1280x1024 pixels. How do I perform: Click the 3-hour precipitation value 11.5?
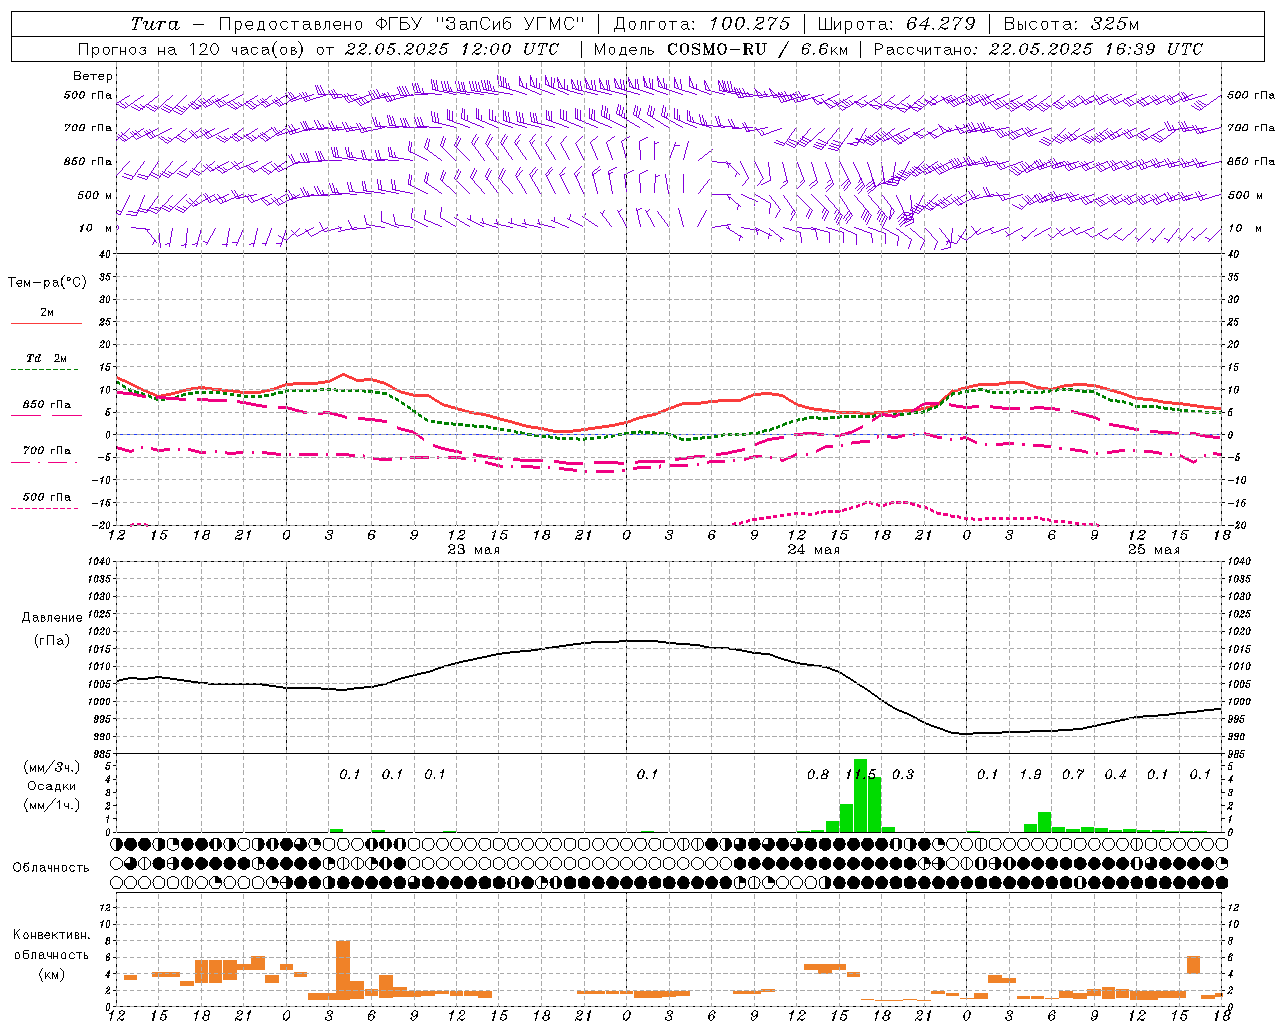pyautogui.click(x=861, y=775)
